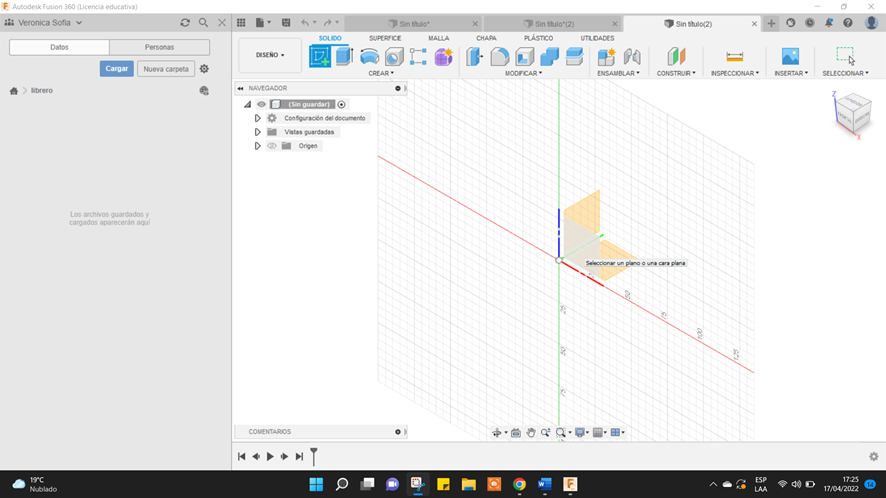This screenshot has height=498, width=886.
Task: Select the Shell tool
Action: tap(524, 57)
